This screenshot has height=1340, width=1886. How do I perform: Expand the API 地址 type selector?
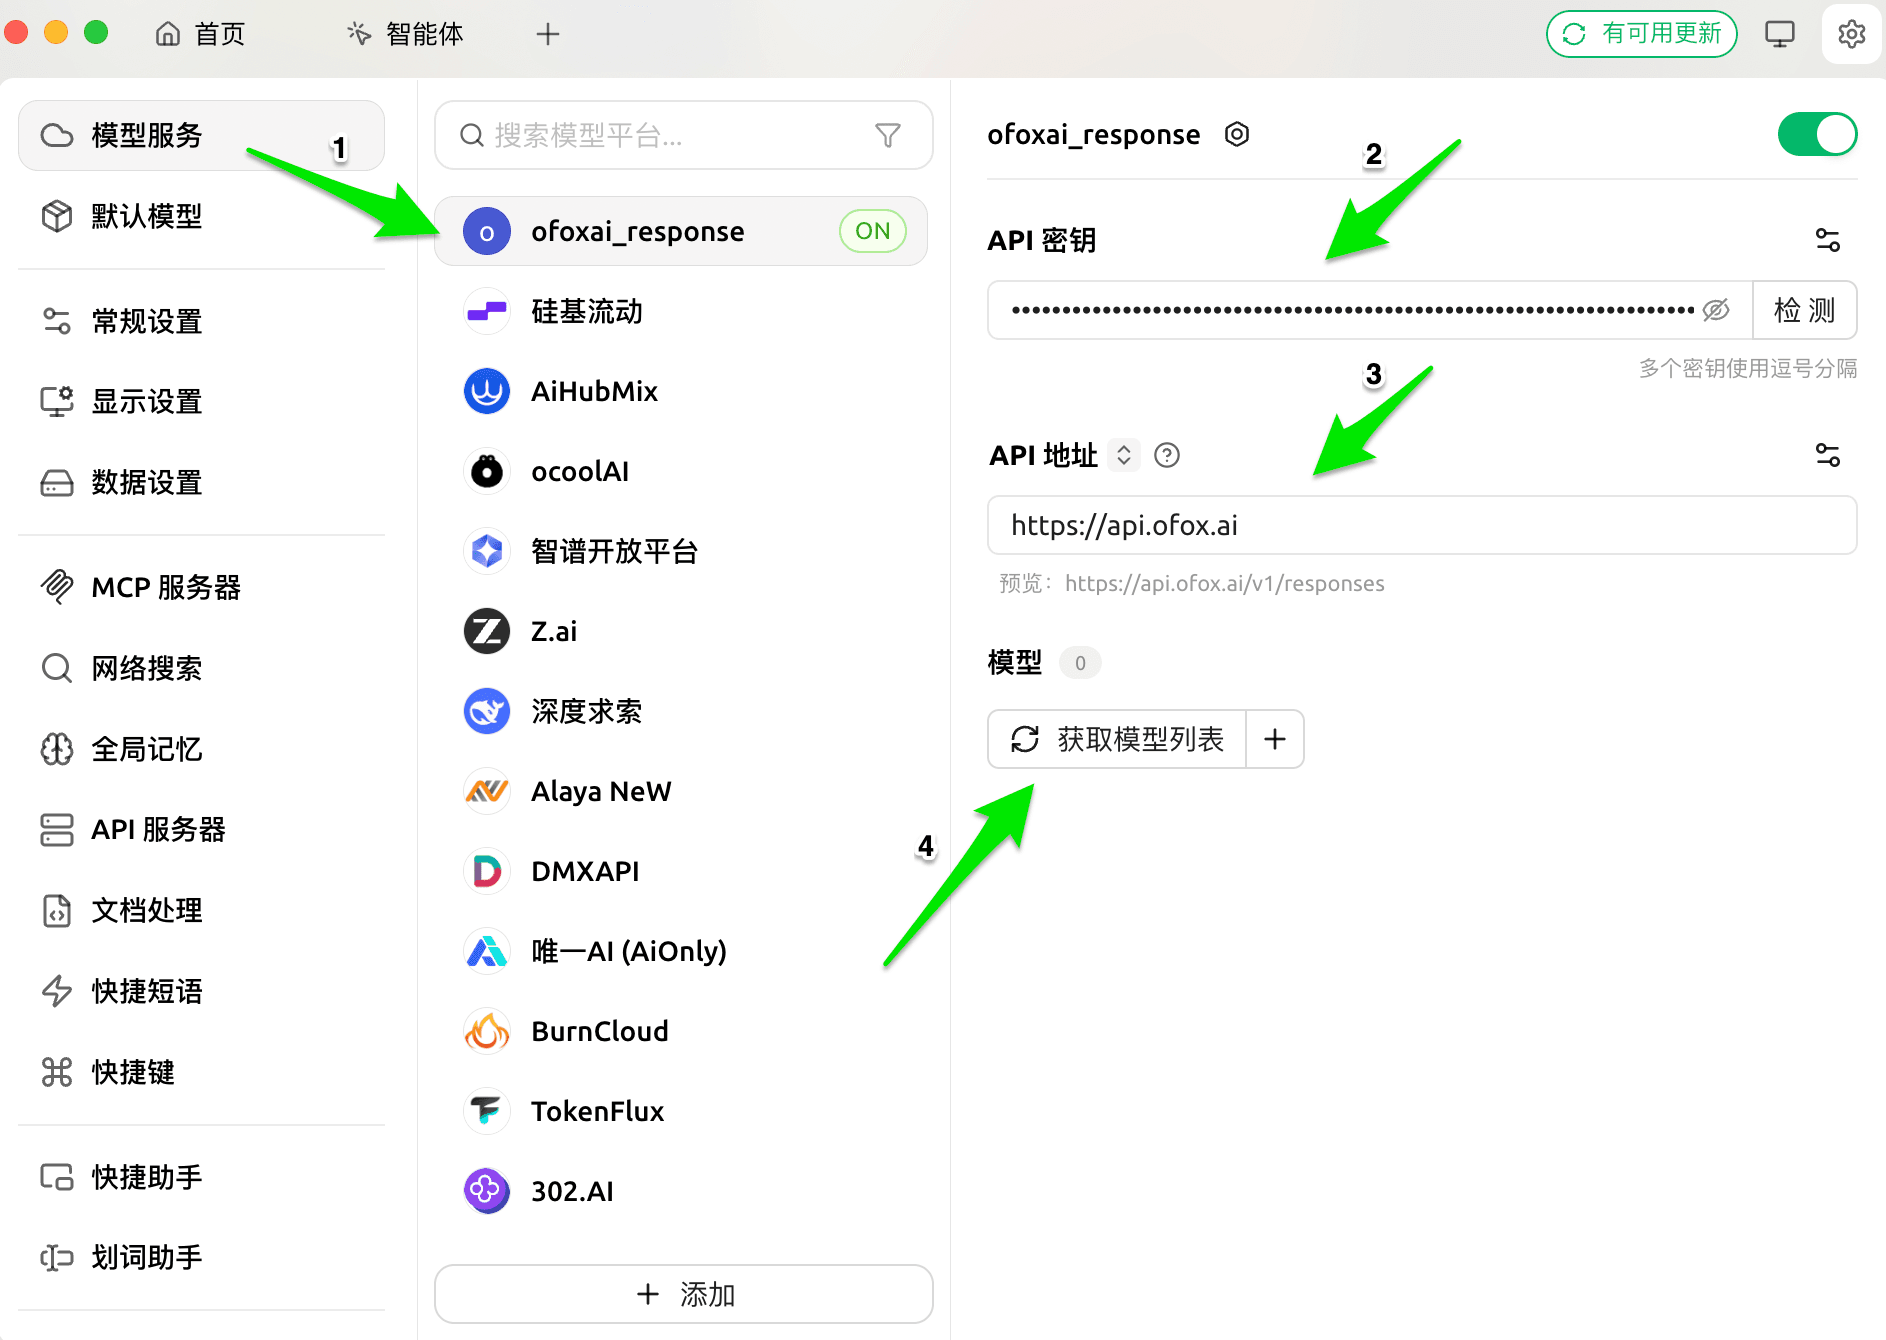tap(1124, 455)
